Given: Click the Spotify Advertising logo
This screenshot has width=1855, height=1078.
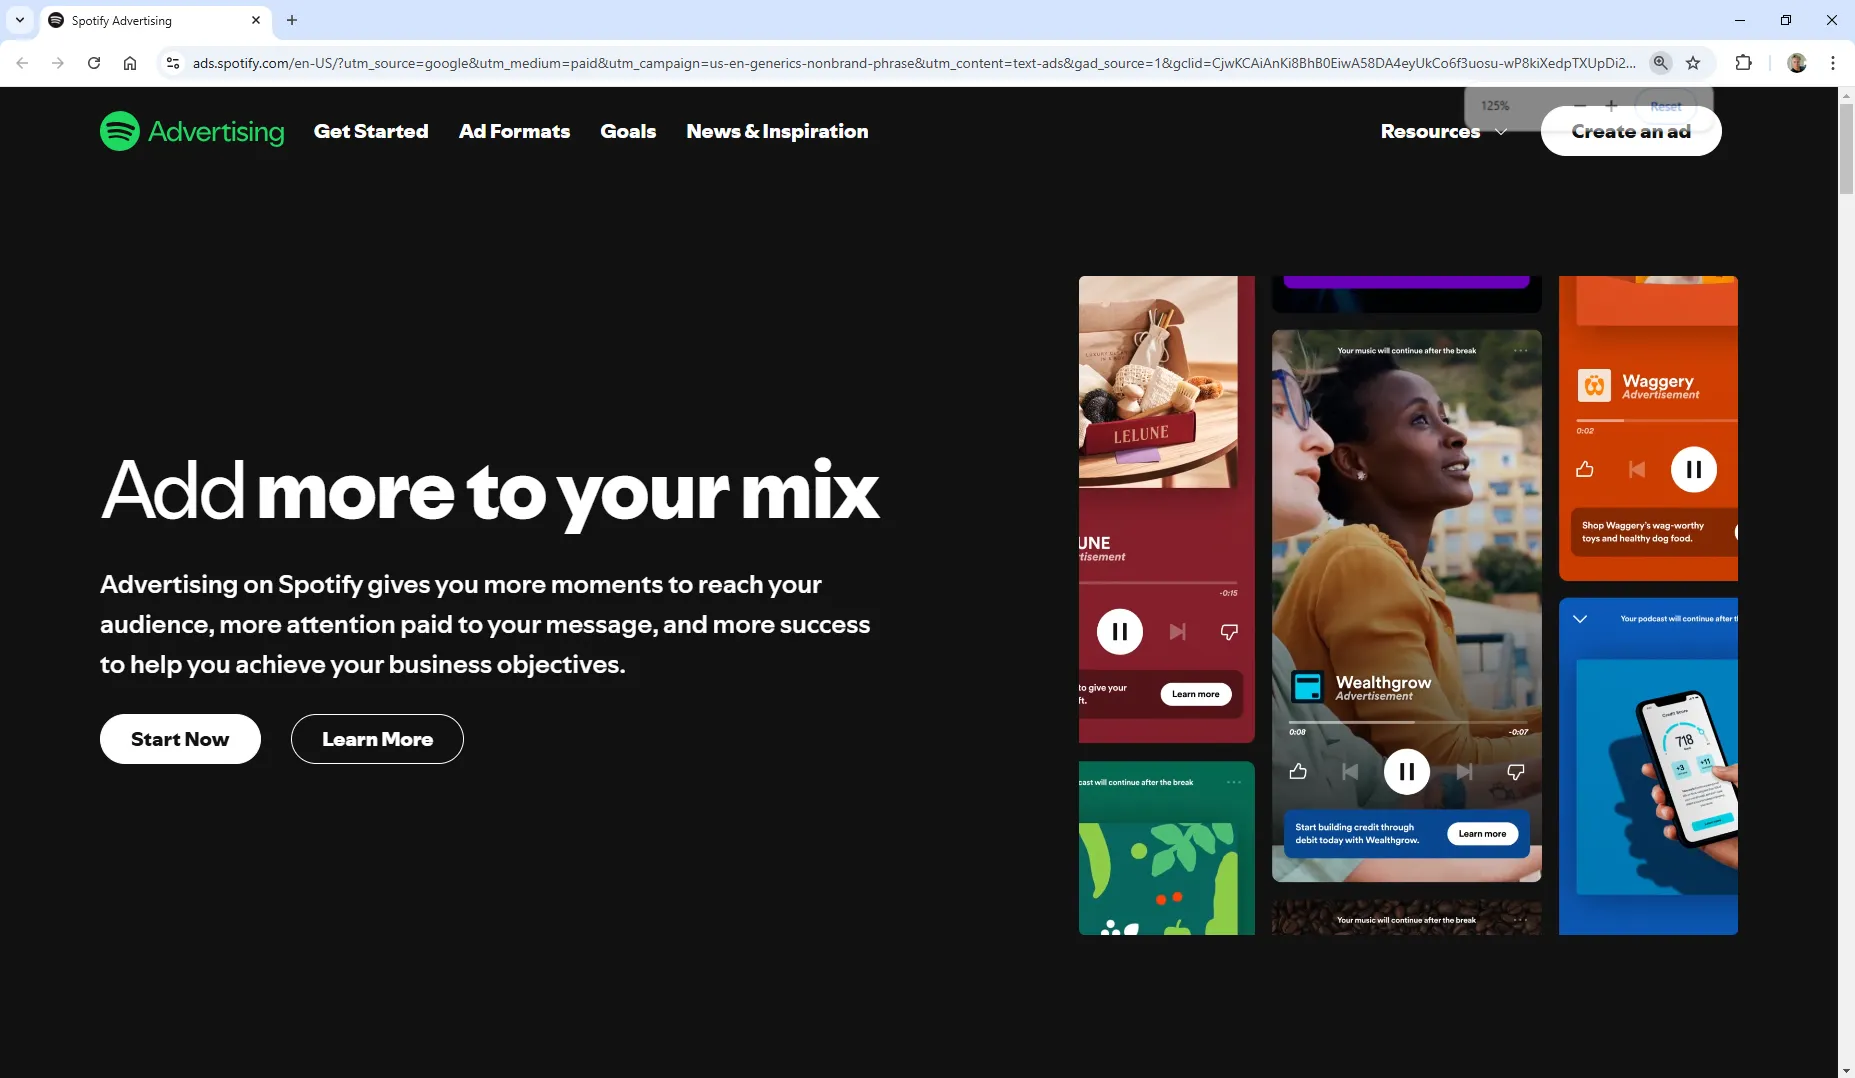Looking at the screenshot, I should coord(192,131).
